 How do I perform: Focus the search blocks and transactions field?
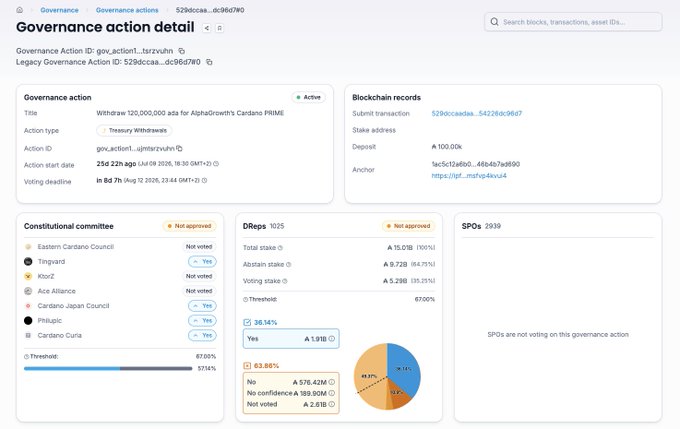(x=573, y=22)
